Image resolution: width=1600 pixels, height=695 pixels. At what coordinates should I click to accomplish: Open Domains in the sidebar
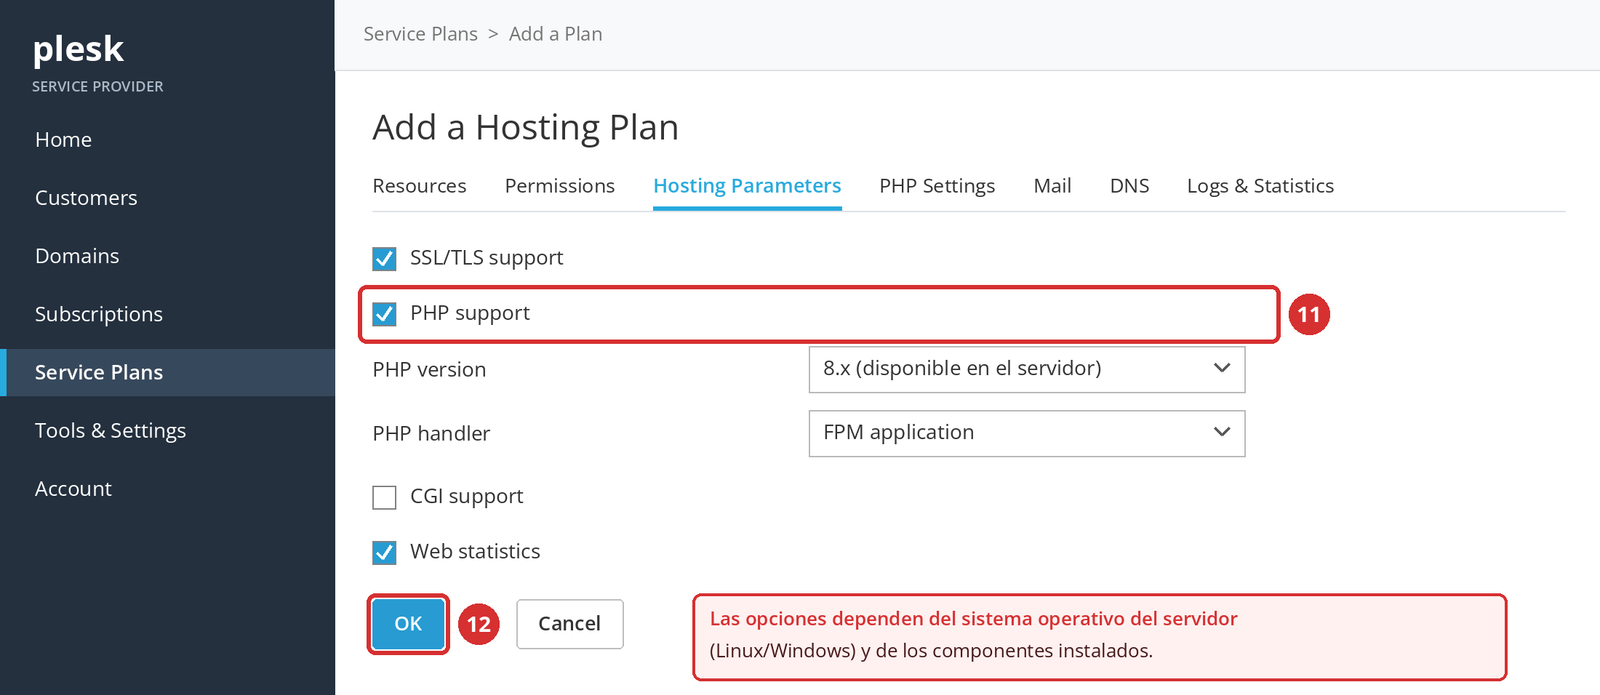tap(77, 256)
